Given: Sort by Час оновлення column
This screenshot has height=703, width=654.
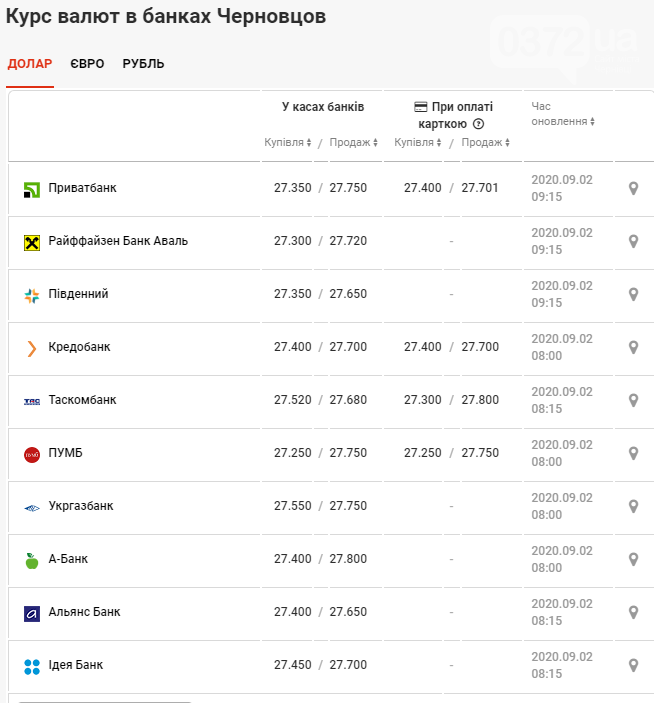Looking at the screenshot, I should (x=563, y=114).
